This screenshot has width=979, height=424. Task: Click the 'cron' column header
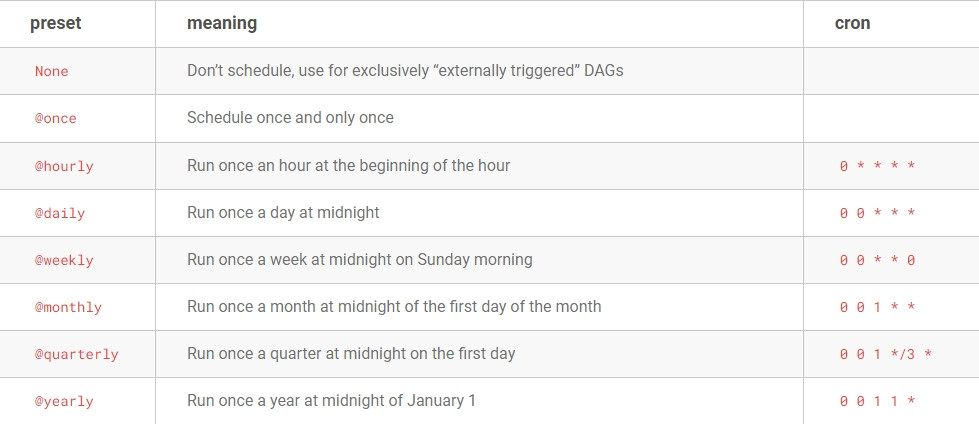point(852,23)
